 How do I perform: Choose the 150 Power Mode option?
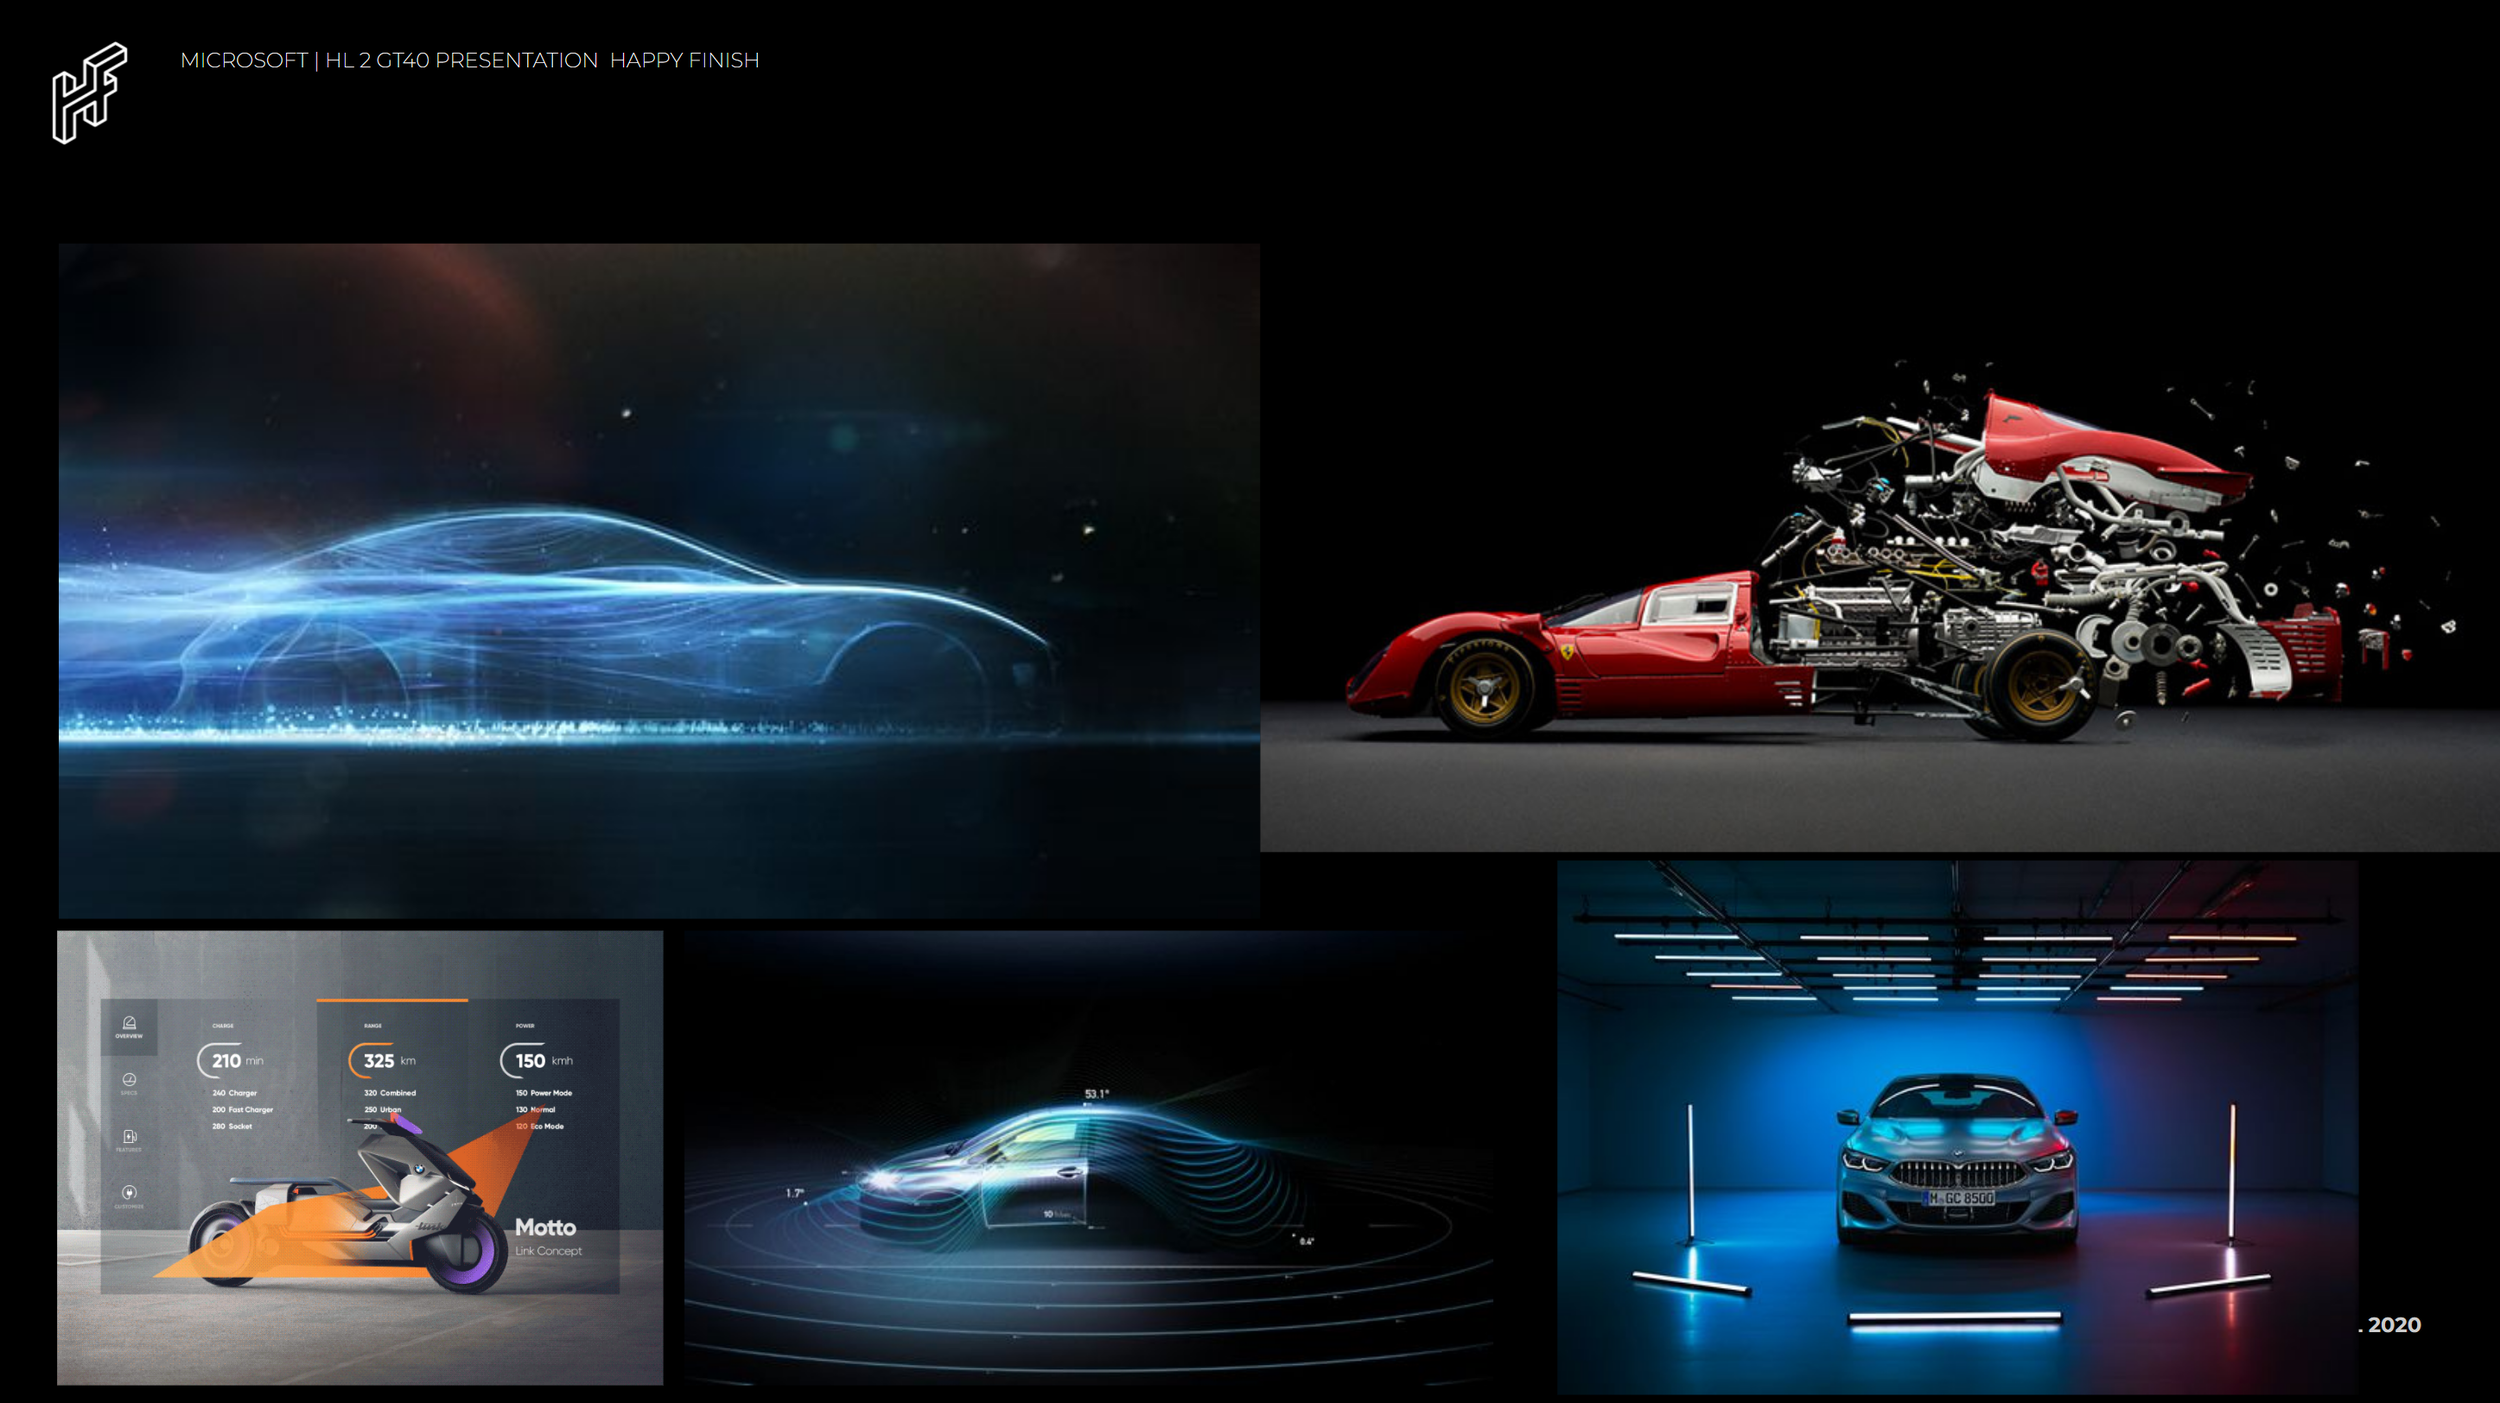544,1093
